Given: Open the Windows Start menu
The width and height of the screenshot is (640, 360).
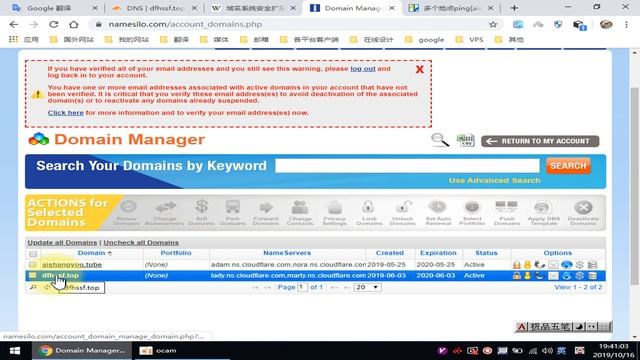Looking at the screenshot, I should tap(15, 351).
